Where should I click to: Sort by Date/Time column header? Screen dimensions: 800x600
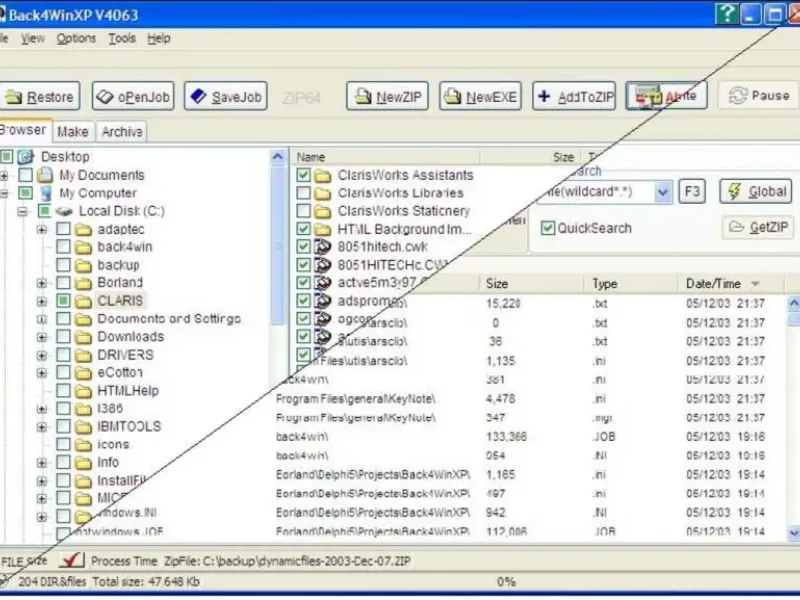[x=730, y=283]
